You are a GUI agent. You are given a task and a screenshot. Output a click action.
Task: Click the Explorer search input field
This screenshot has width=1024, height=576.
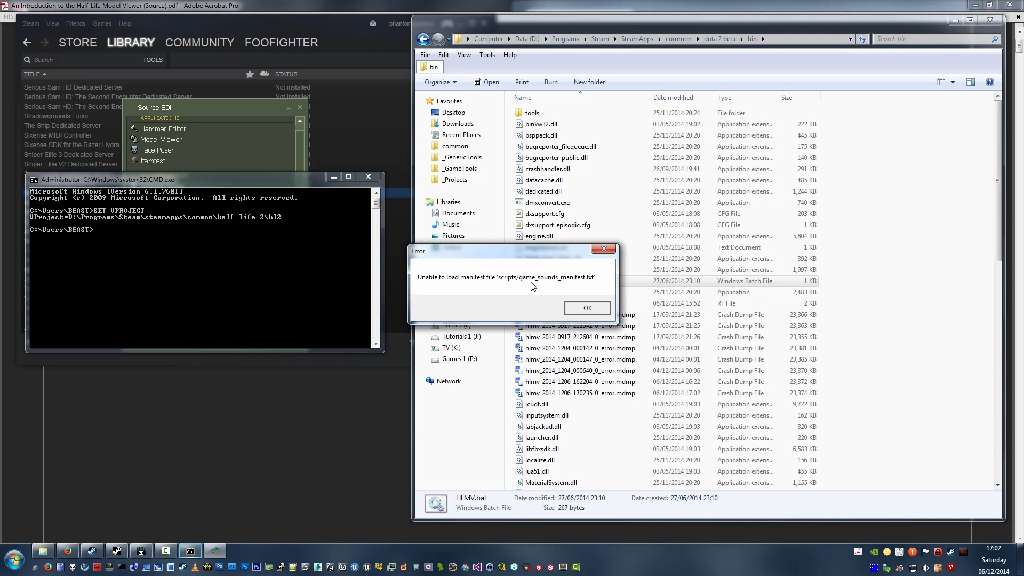930,39
